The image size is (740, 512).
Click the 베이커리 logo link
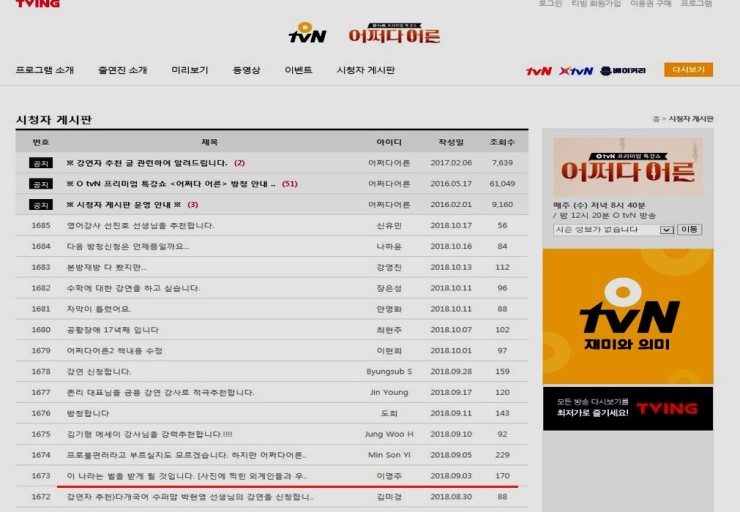point(622,71)
